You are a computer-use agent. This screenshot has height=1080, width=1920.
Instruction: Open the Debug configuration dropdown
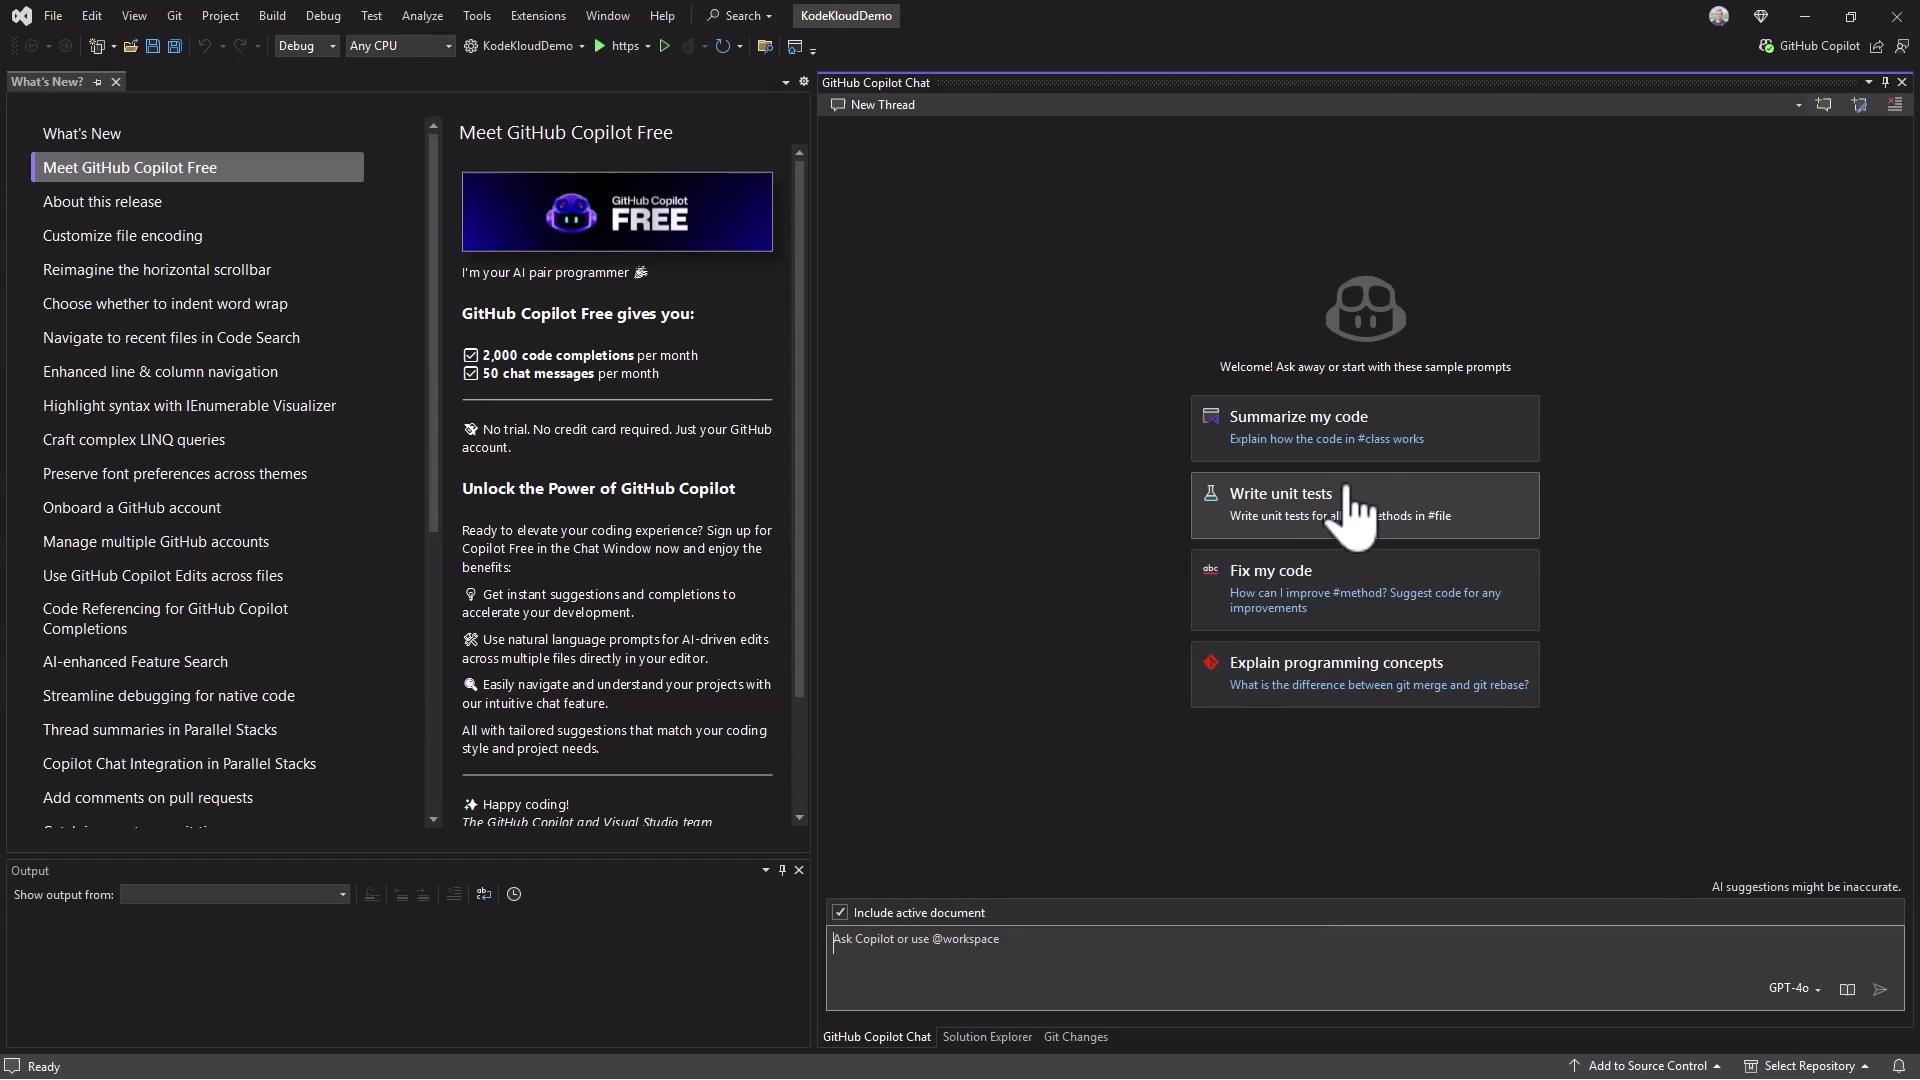(307, 46)
